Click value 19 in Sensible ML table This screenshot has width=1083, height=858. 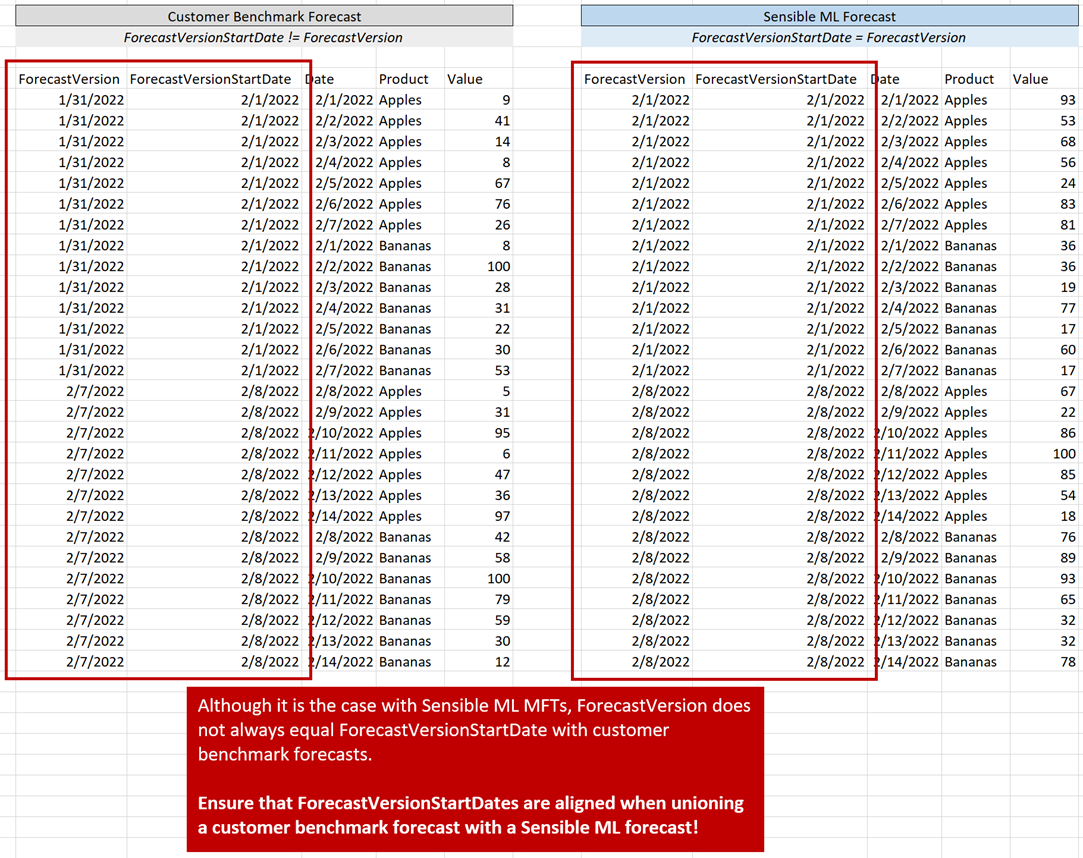[1068, 287]
